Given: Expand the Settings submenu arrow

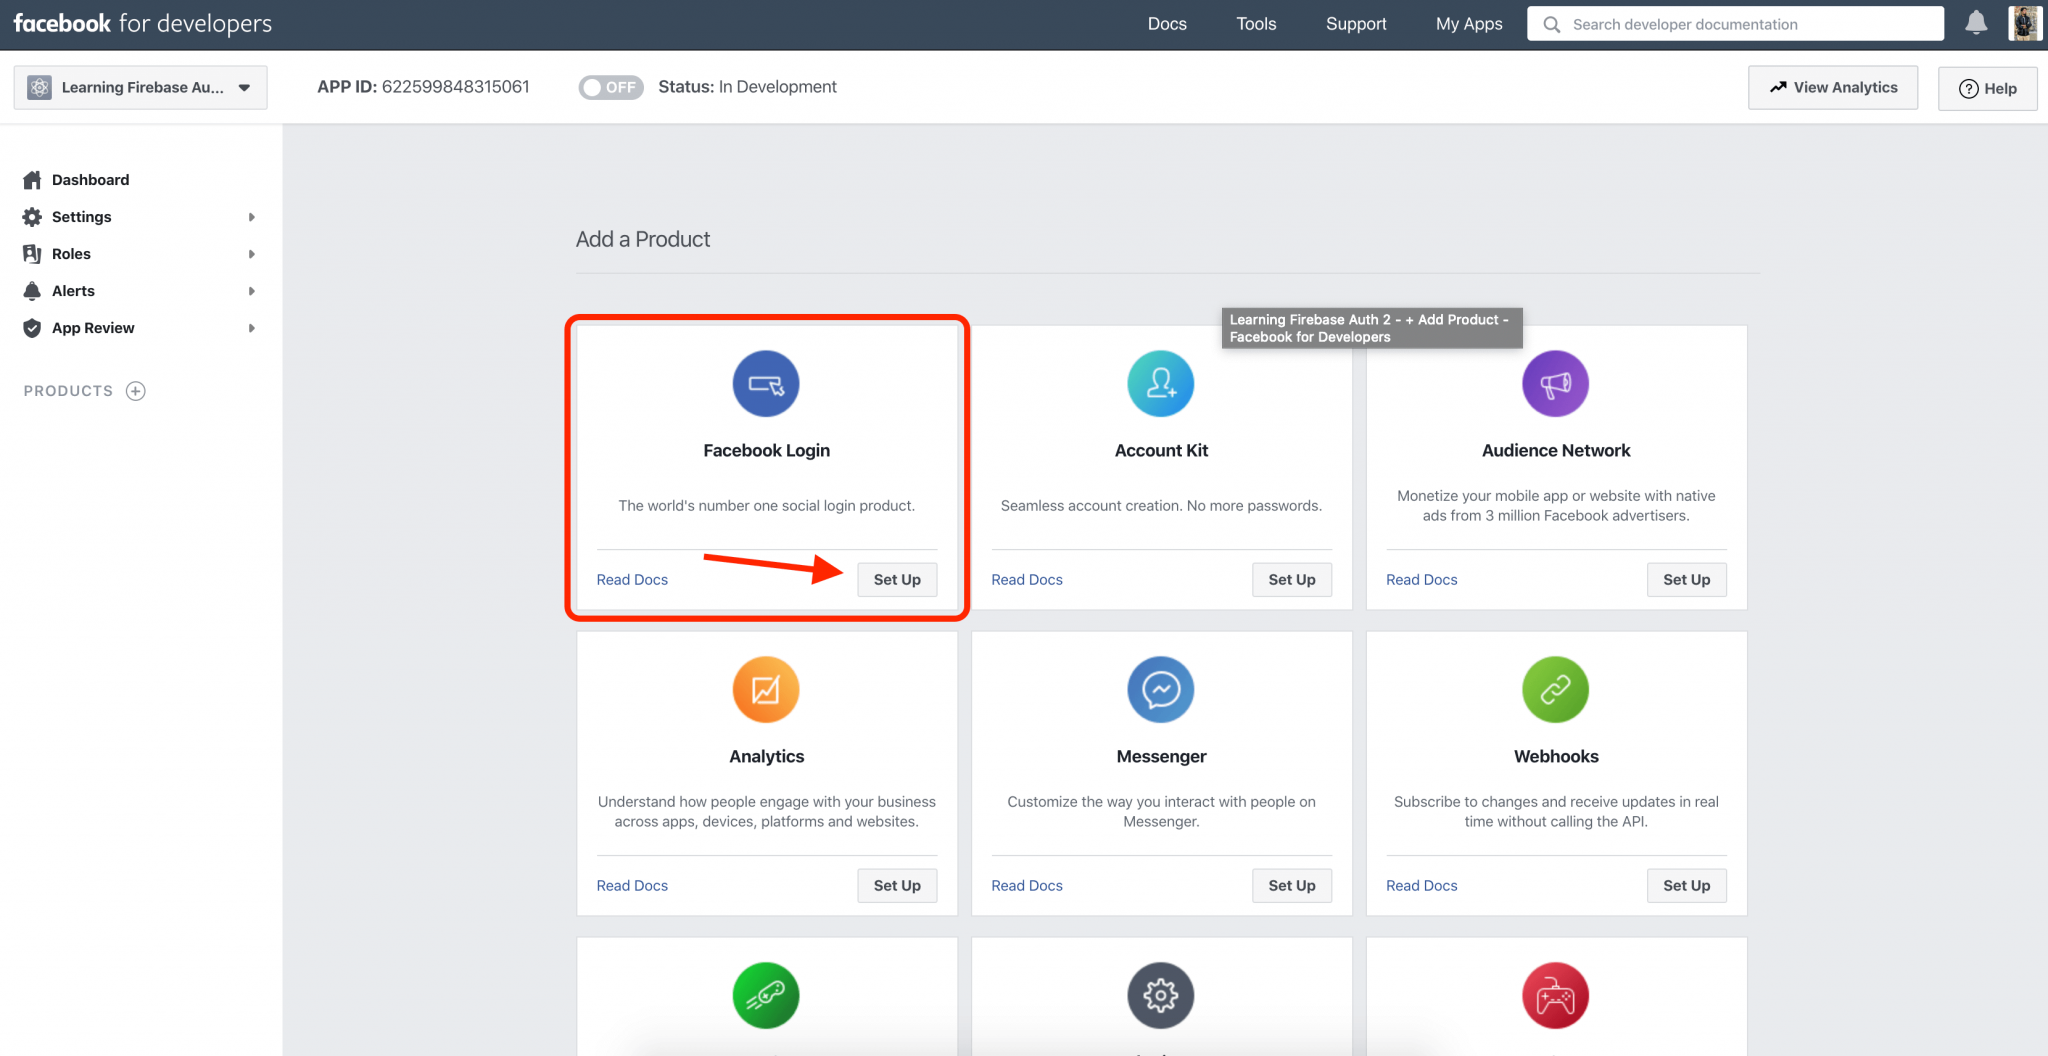Looking at the screenshot, I should click(252, 217).
